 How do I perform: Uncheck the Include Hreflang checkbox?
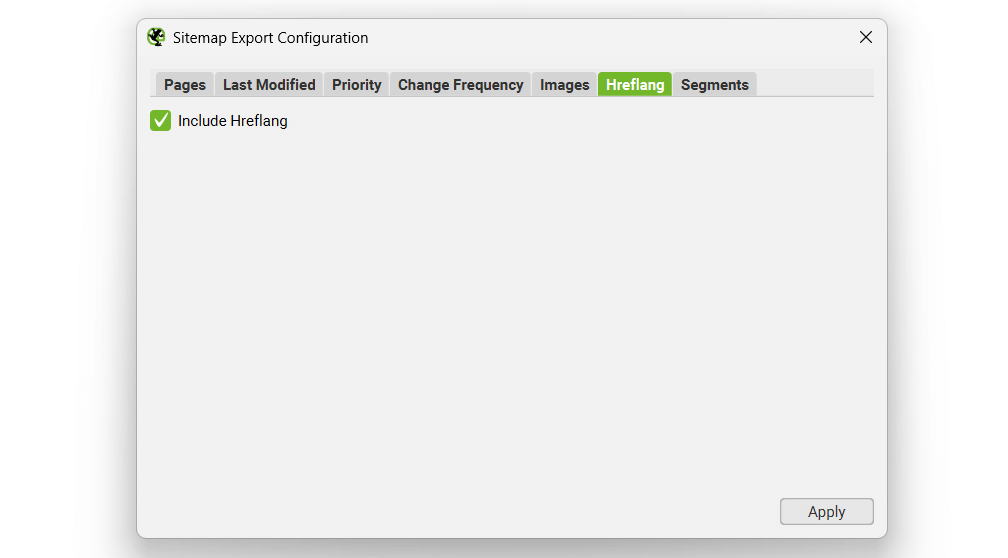tap(161, 121)
